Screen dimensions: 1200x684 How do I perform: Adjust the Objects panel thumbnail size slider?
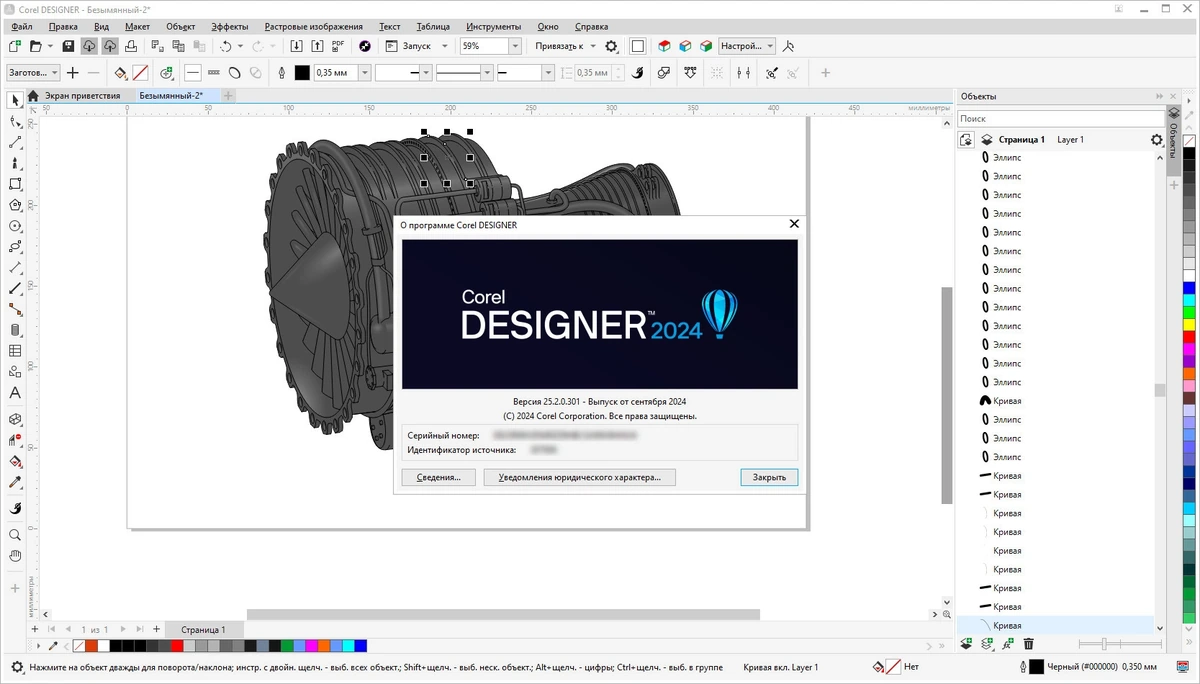click(1105, 644)
